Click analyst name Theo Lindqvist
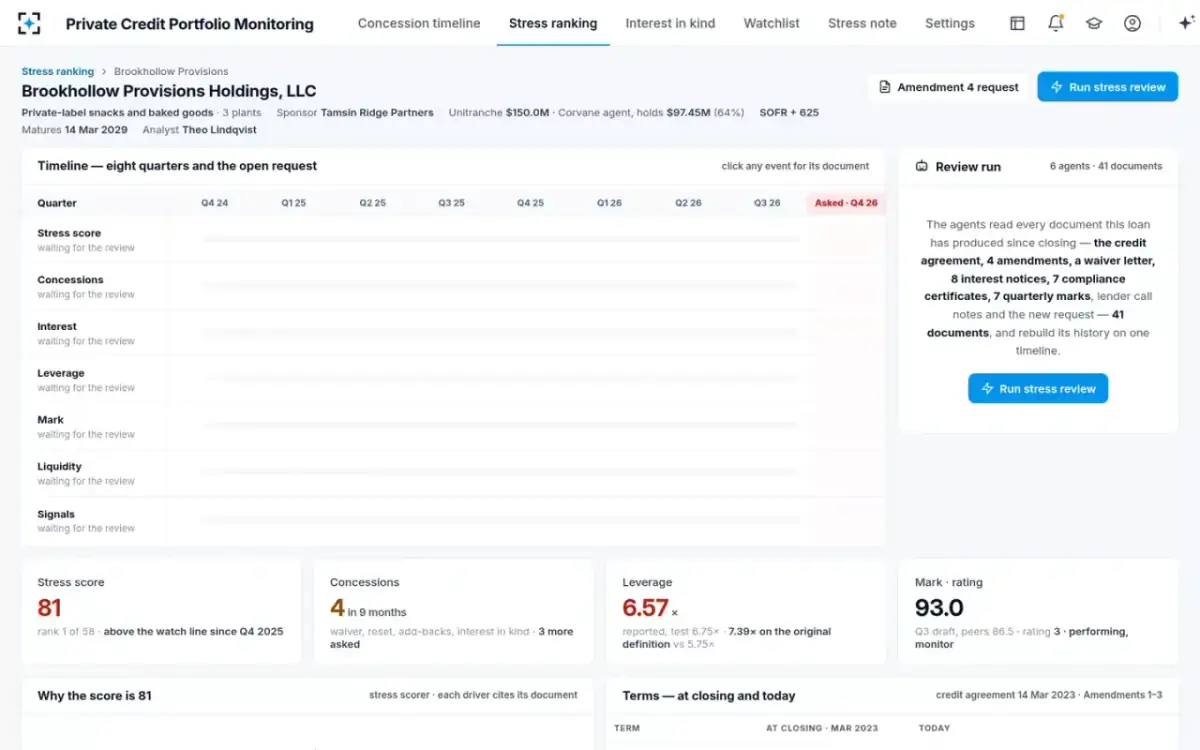The image size is (1200, 750). [x=221, y=130]
